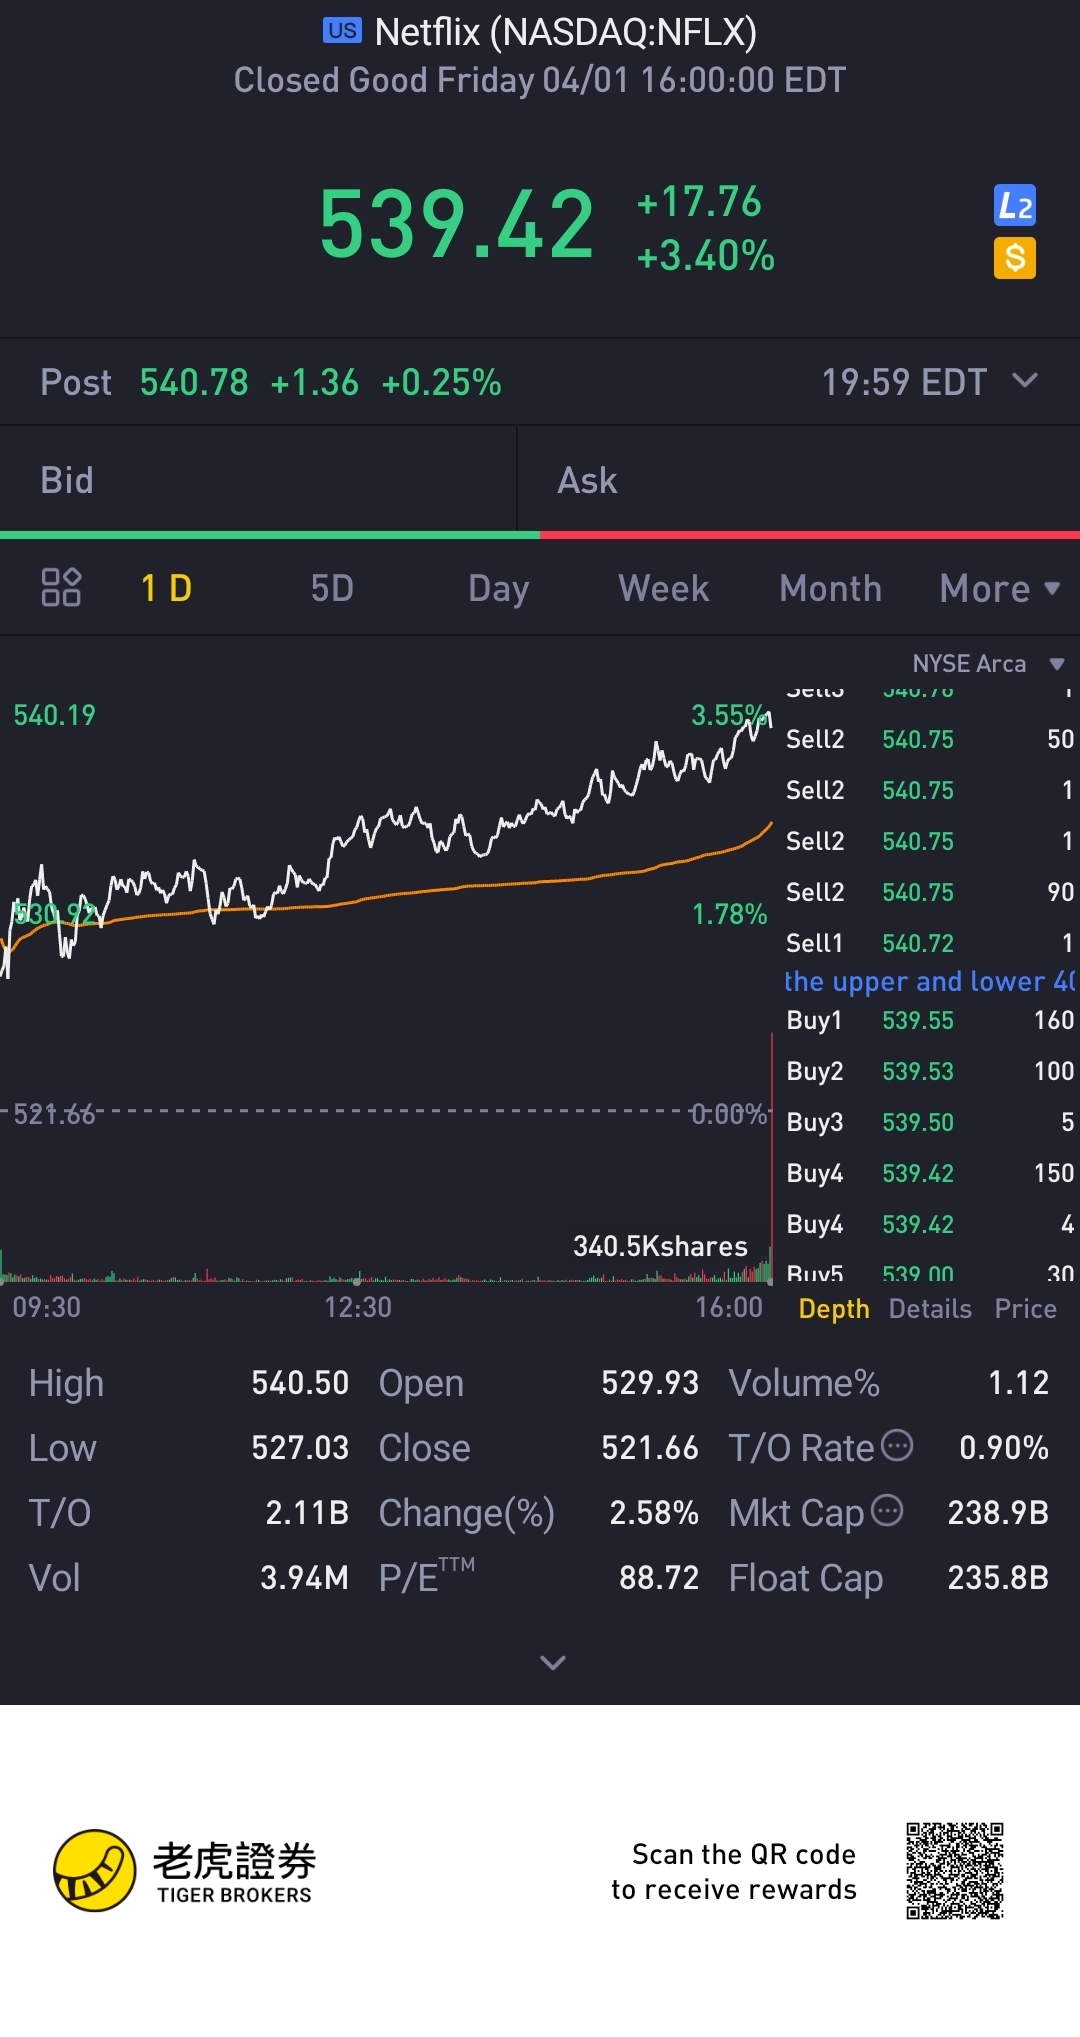The image size is (1080, 2037).
Task: Tap the 'the upper and lower' blue link
Action: pos(929,982)
